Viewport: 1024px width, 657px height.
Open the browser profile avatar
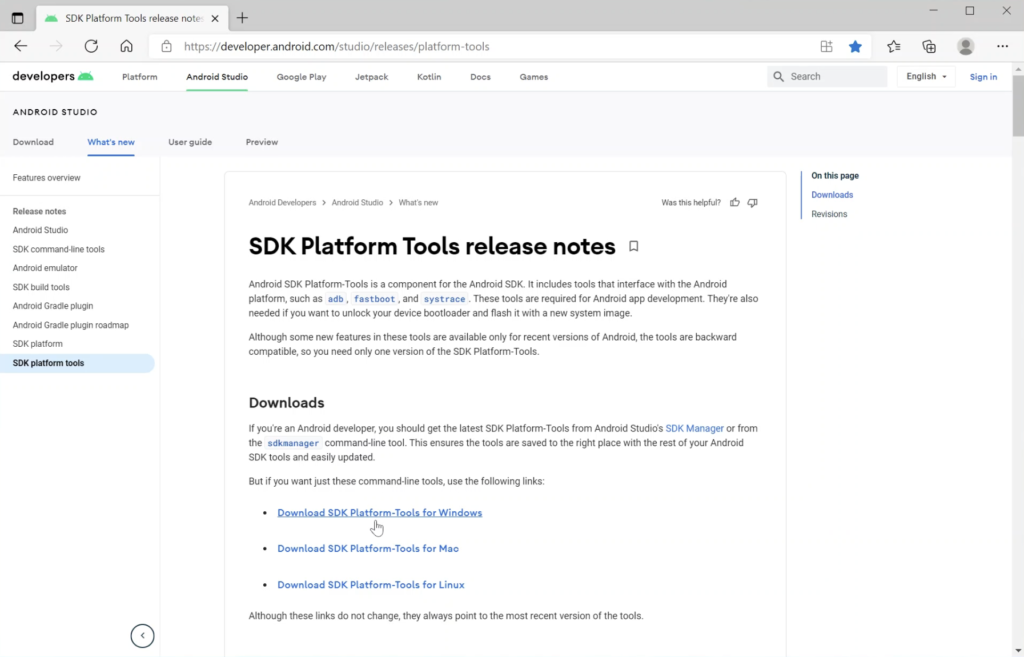(x=965, y=46)
